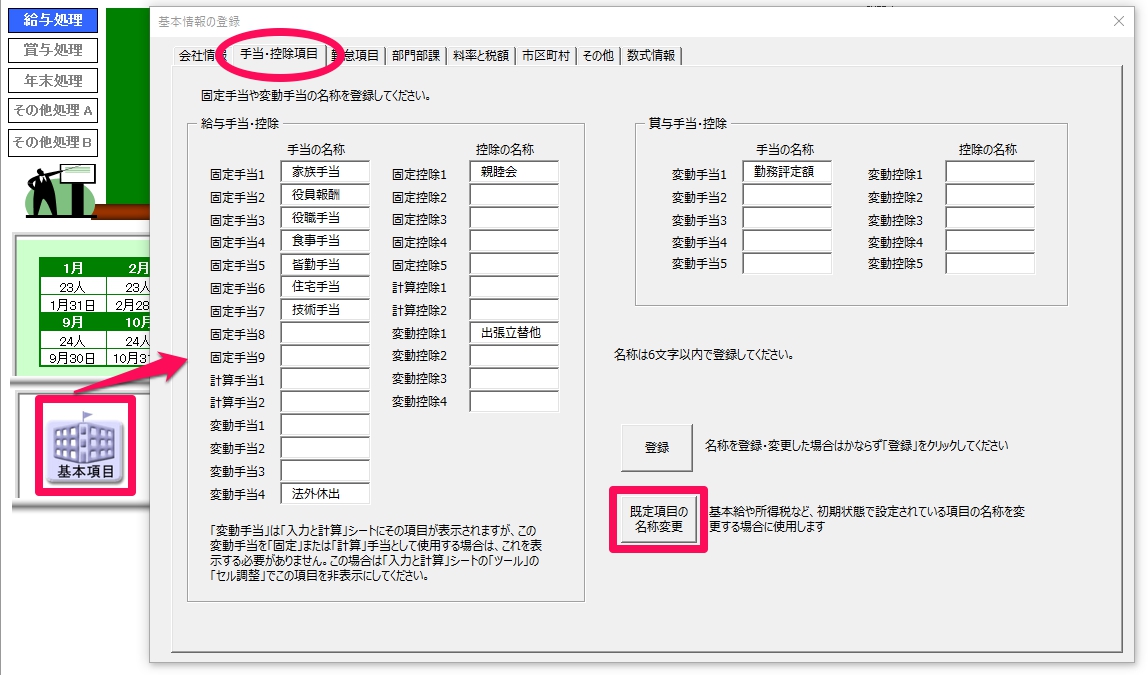
Task: Click the empty 給与 変動控除2 field
Action: coord(514,356)
